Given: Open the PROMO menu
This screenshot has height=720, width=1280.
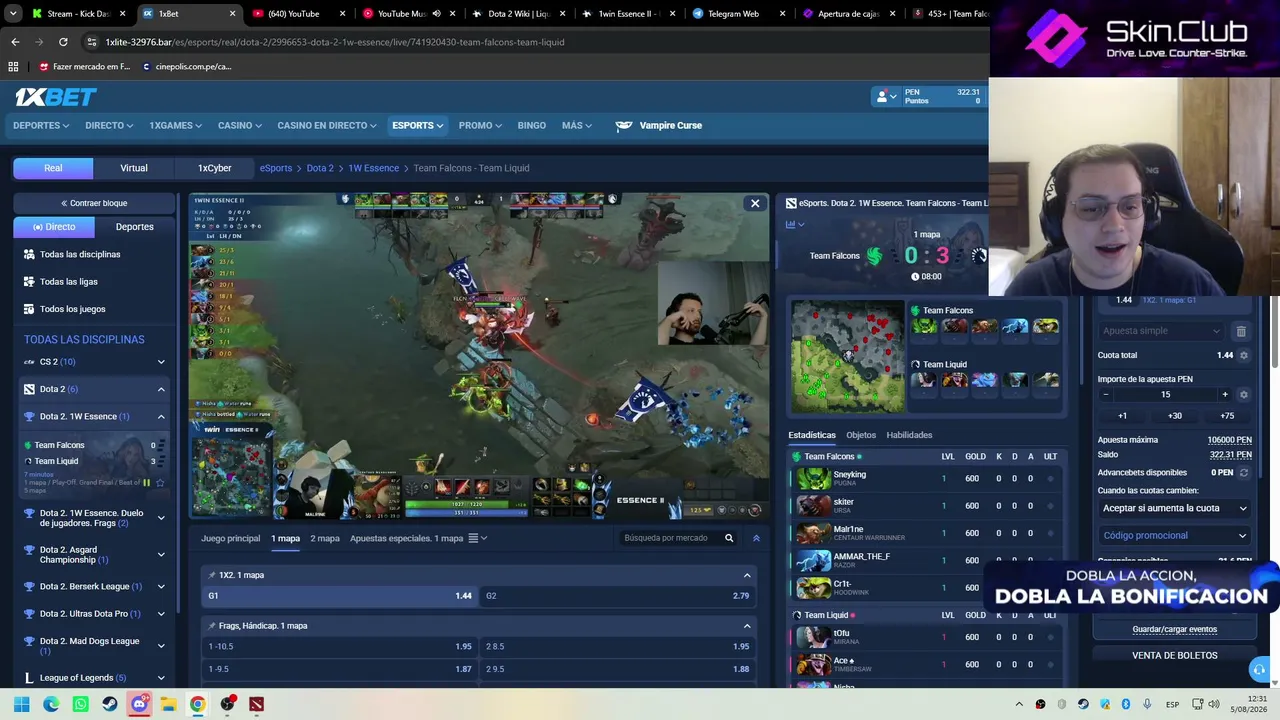Looking at the screenshot, I should [x=480, y=126].
